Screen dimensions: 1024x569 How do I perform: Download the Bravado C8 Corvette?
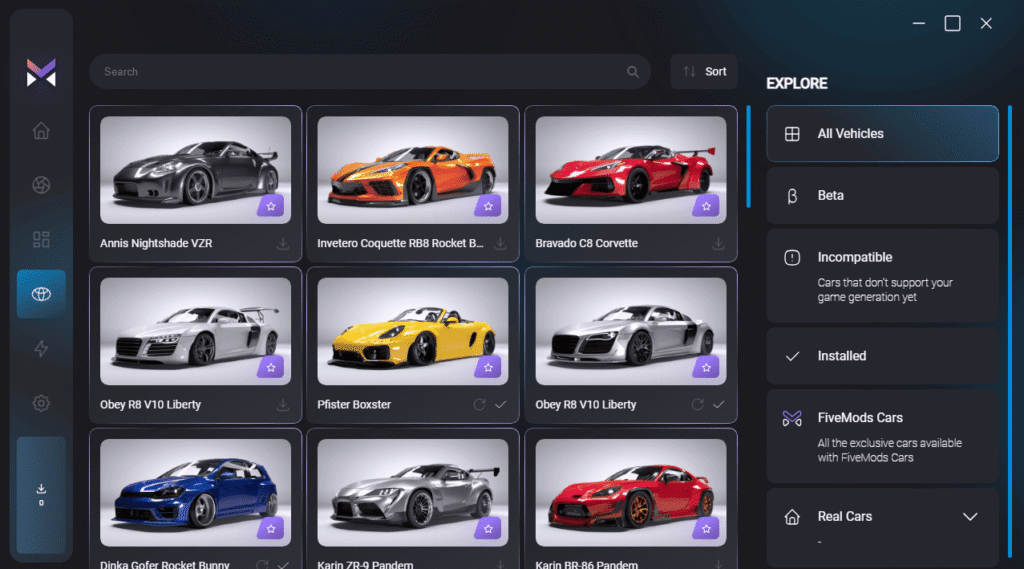point(718,244)
